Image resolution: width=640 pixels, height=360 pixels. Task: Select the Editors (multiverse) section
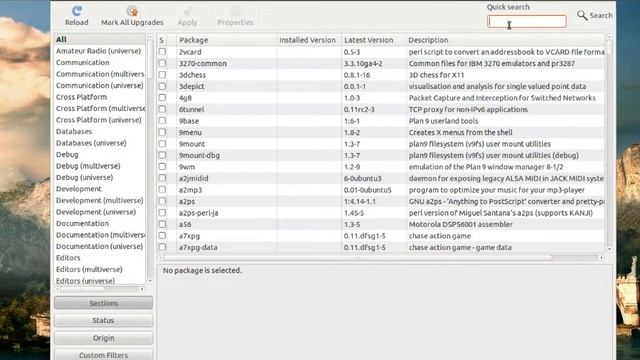coord(89,269)
